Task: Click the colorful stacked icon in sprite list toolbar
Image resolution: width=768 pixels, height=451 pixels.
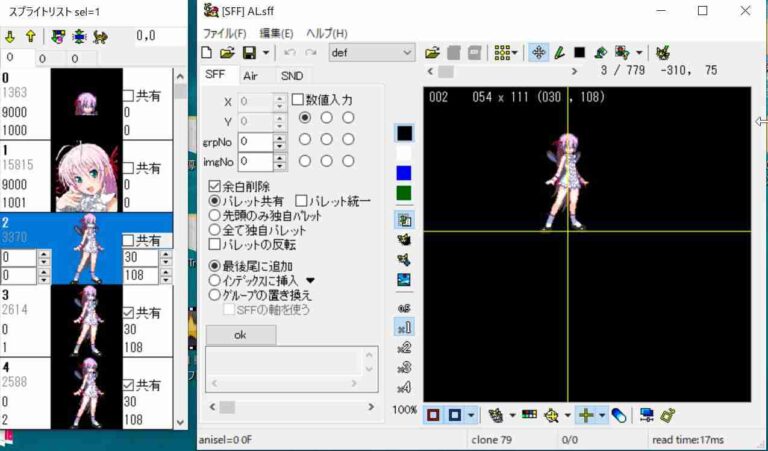Action: click(x=58, y=37)
